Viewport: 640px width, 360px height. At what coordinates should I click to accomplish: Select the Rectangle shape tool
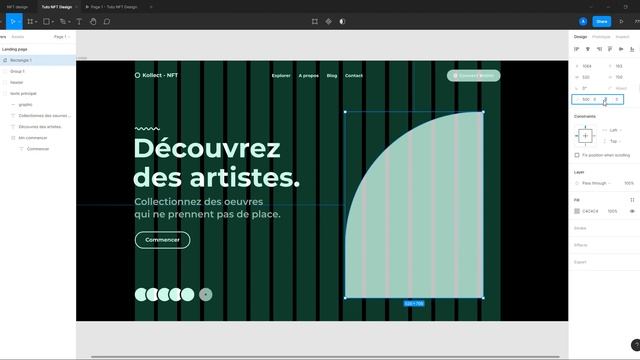click(x=47, y=21)
